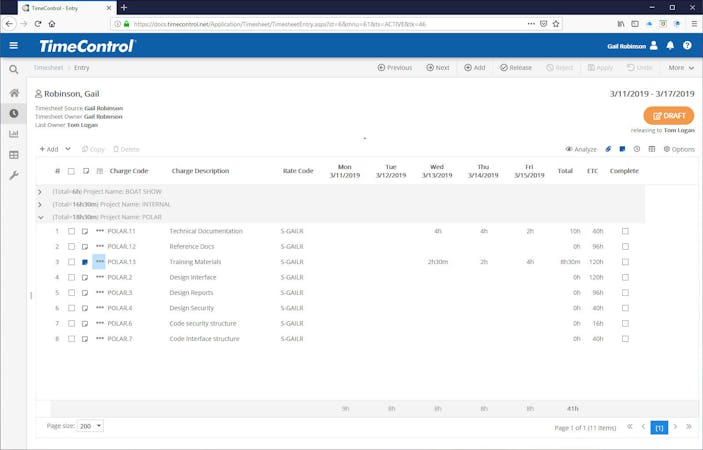Open note icon for POLAR.7 row
Image resolution: width=703 pixels, height=450 pixels.
coord(85,339)
